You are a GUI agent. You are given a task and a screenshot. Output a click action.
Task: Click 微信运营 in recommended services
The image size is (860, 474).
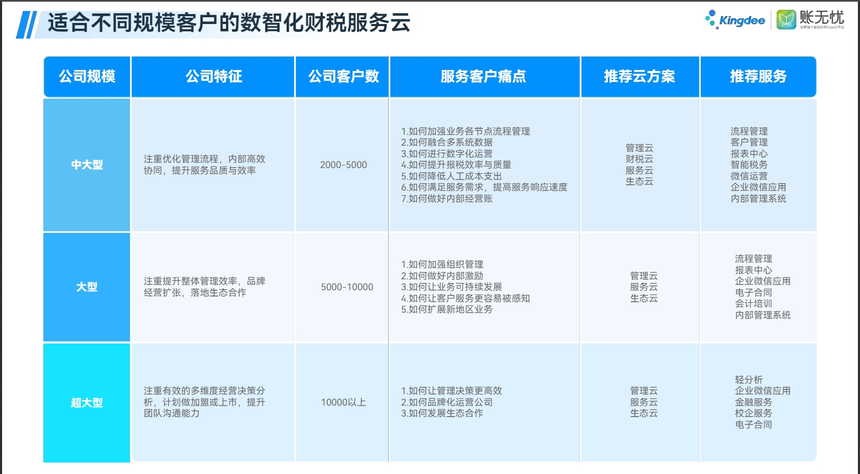coord(749,176)
